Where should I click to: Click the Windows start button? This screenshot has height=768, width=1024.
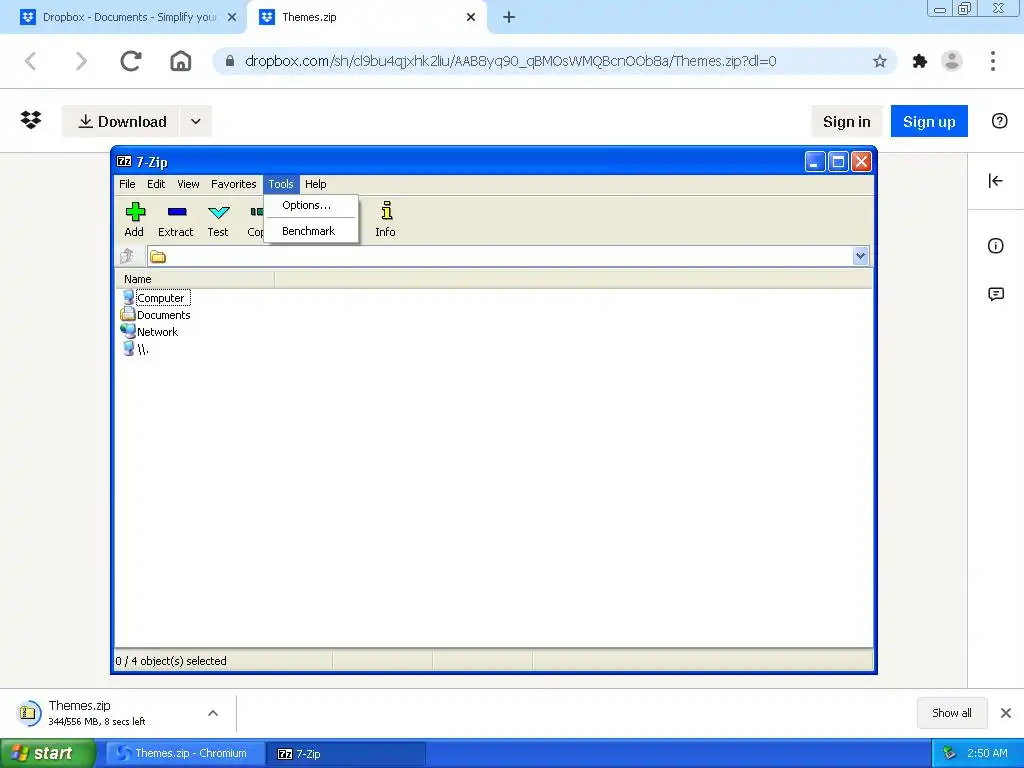tap(48, 753)
